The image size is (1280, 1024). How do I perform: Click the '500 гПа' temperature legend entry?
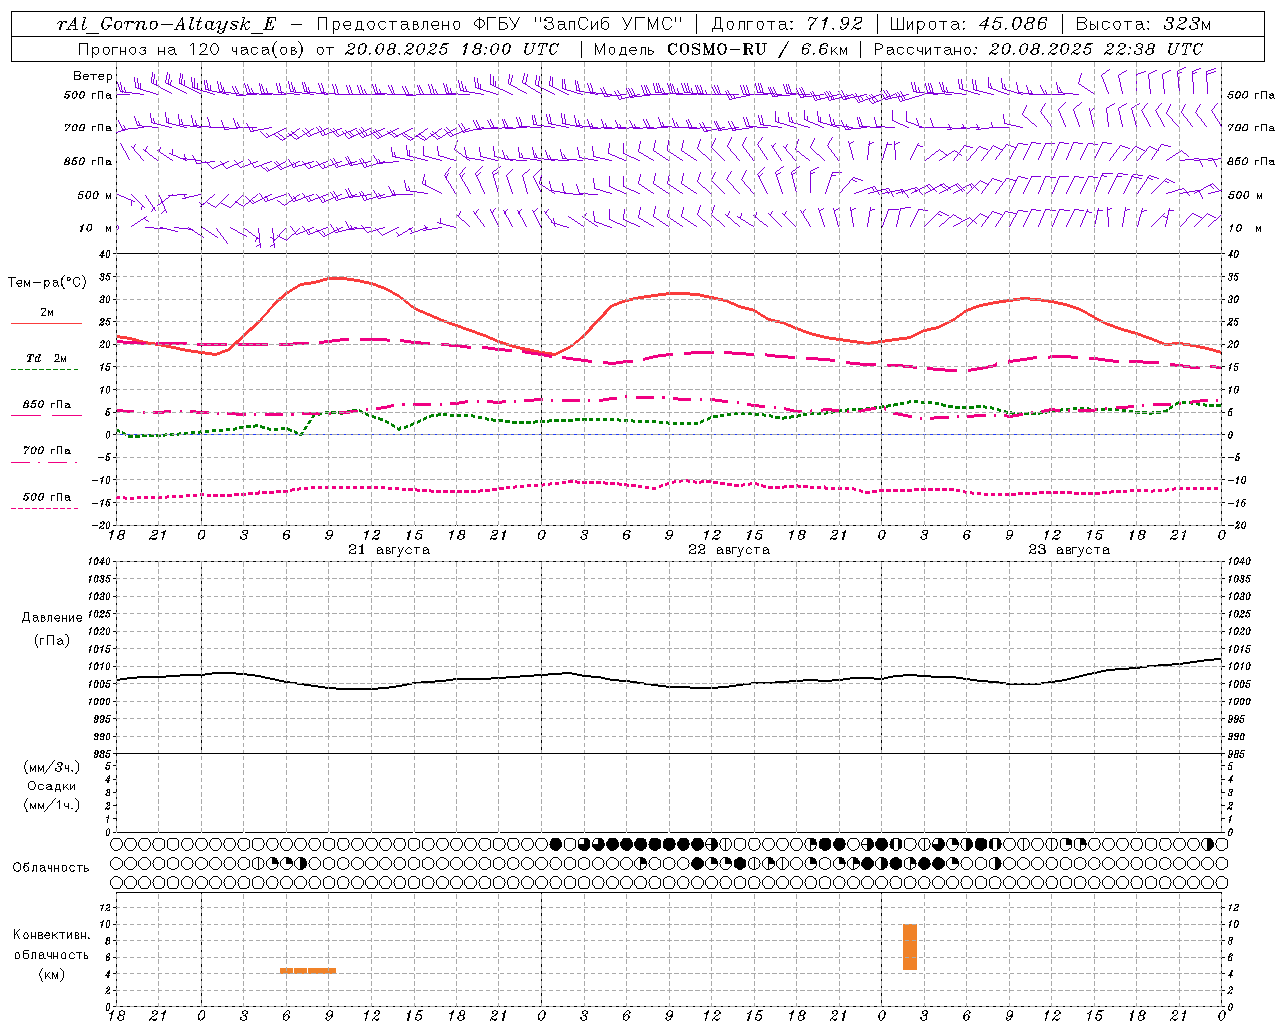pos(47,497)
